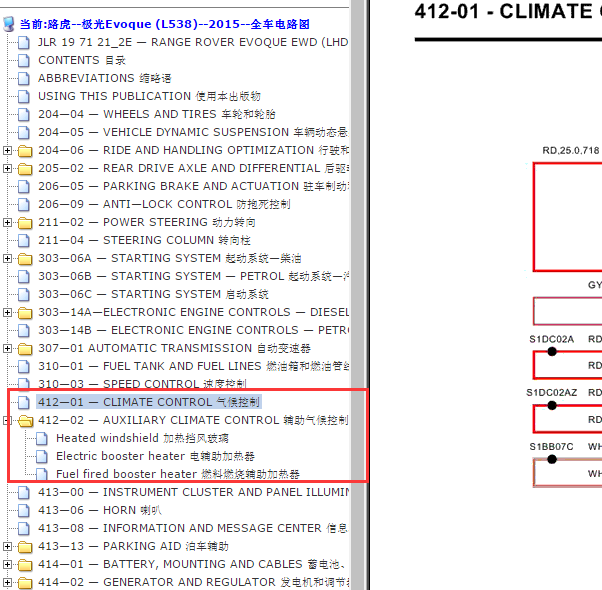Image resolution: width=602 pixels, height=590 pixels.
Task: Click the page icon for 412-01 CLIMATE CONTROL
Action: [x=24, y=402]
